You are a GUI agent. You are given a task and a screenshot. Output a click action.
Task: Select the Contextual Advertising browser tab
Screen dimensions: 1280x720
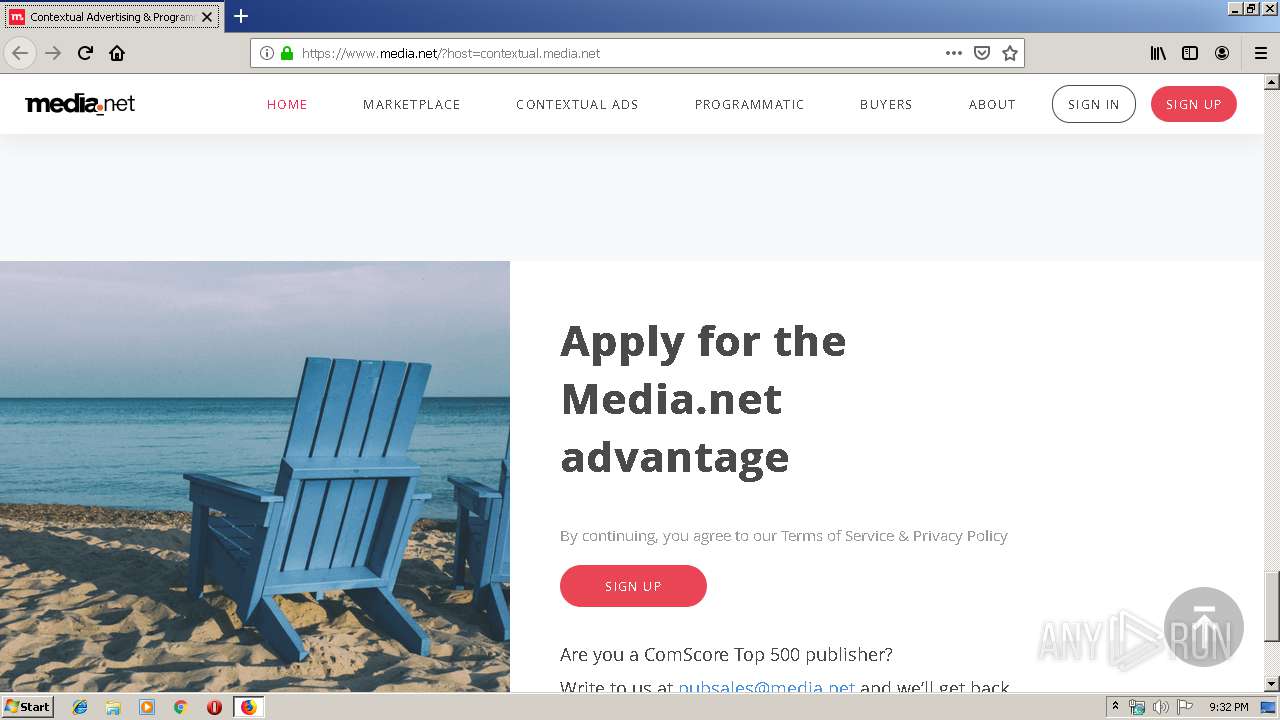[x=112, y=17]
